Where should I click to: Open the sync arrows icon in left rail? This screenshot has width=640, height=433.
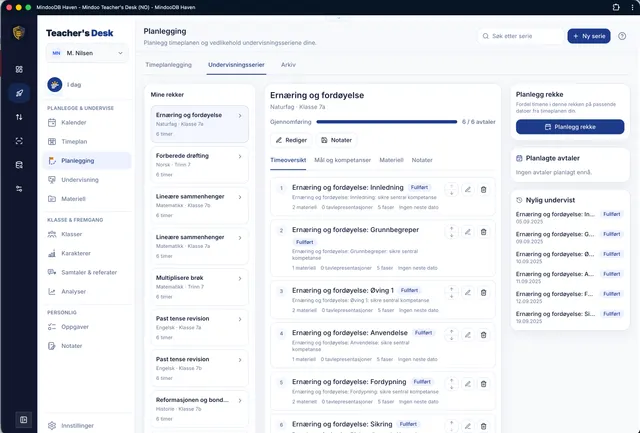click(19, 117)
